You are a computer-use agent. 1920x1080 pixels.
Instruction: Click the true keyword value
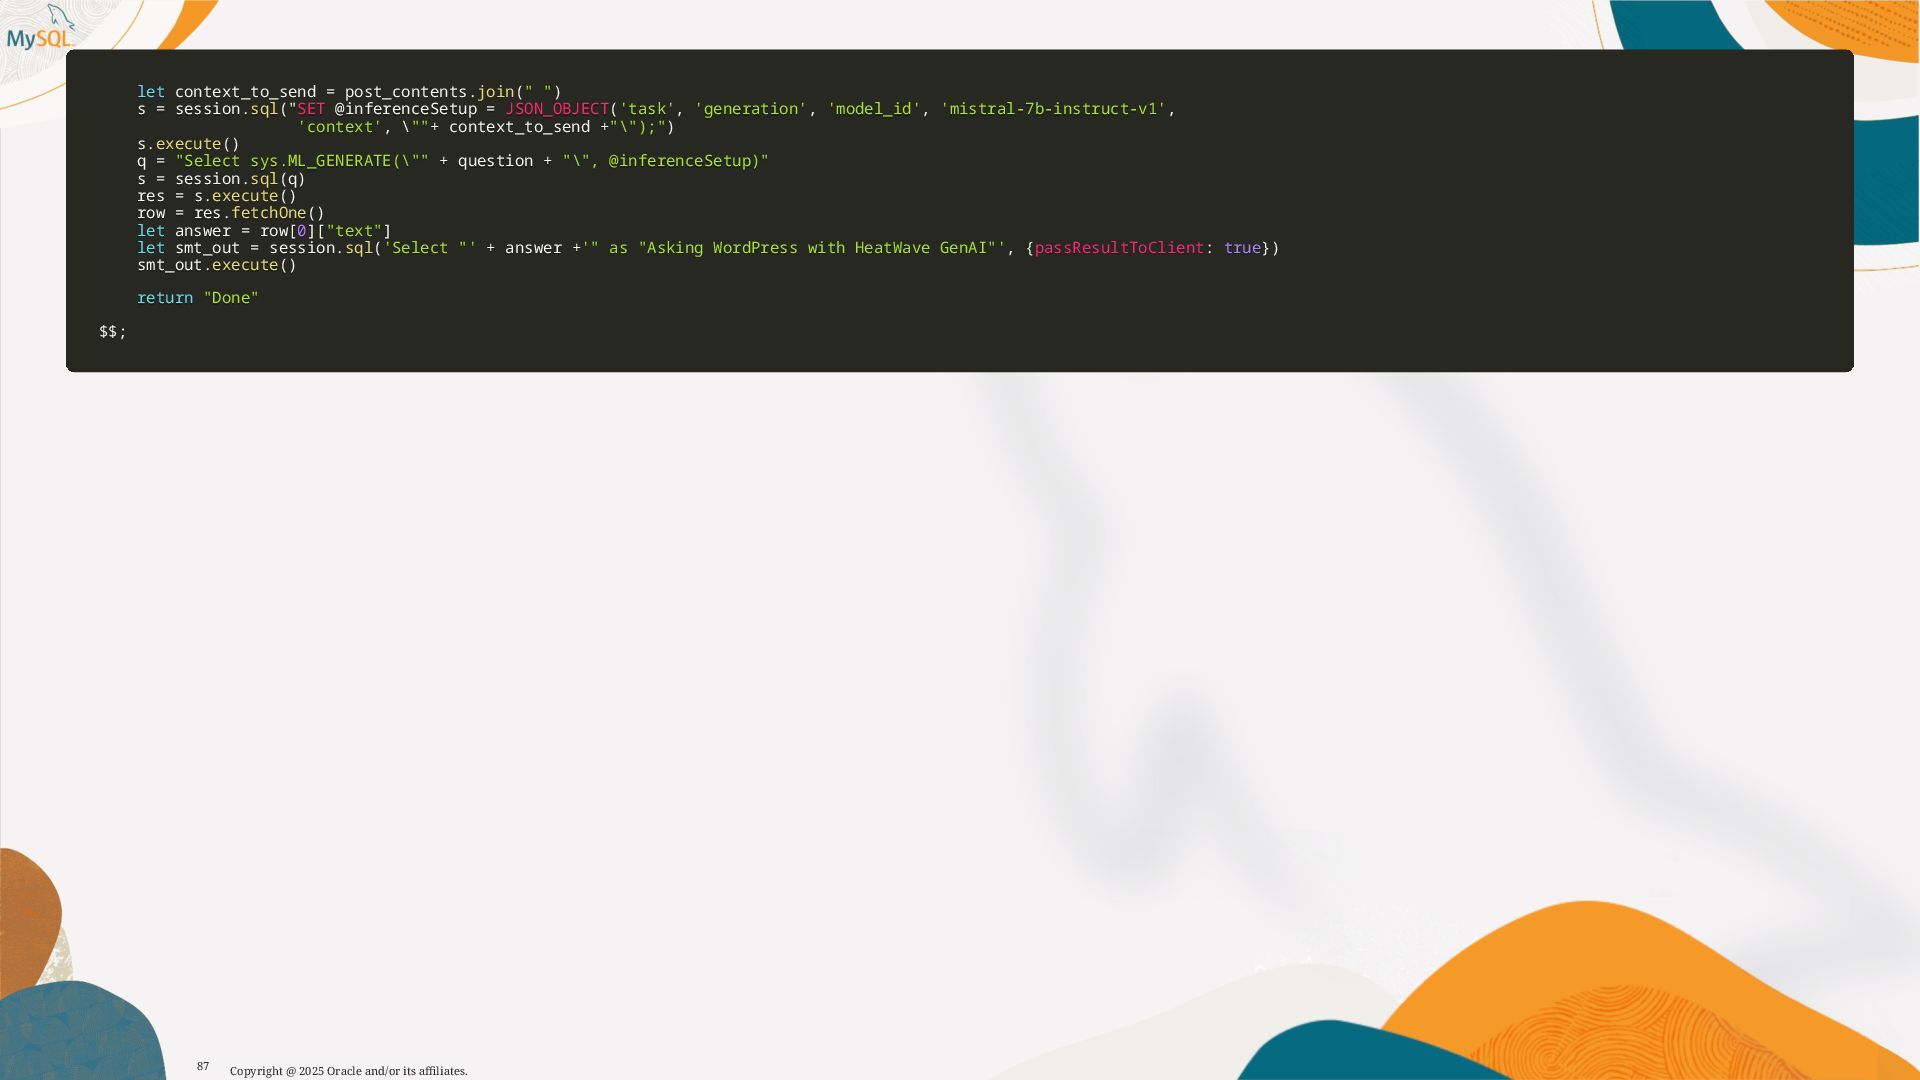1242,248
